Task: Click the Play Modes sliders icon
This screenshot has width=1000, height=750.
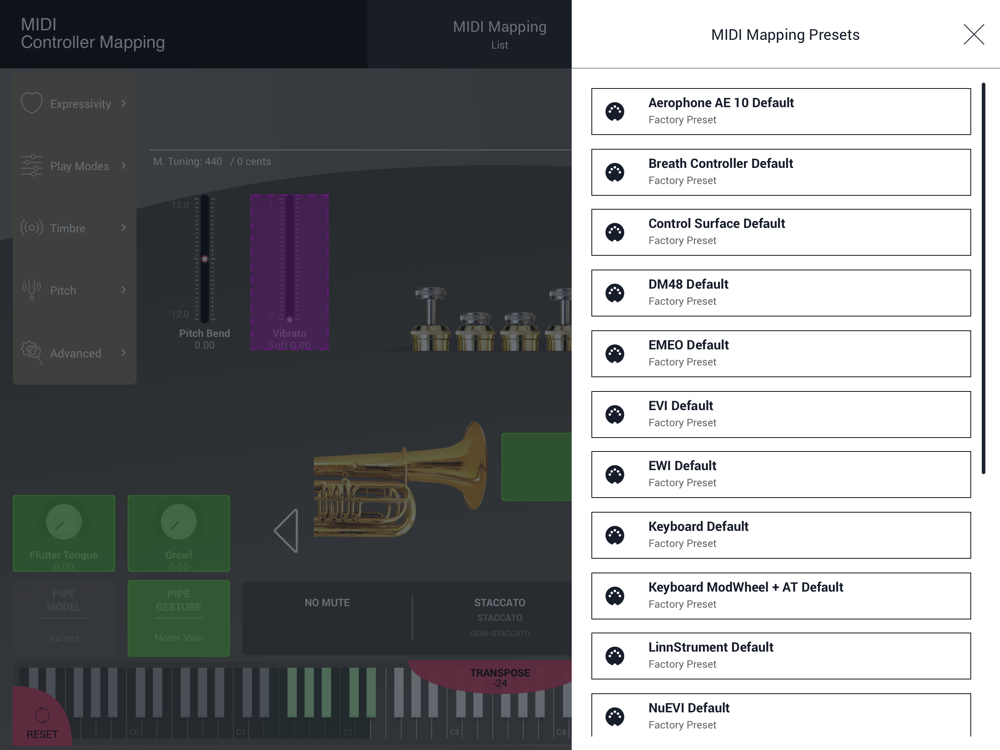Action: [32, 166]
